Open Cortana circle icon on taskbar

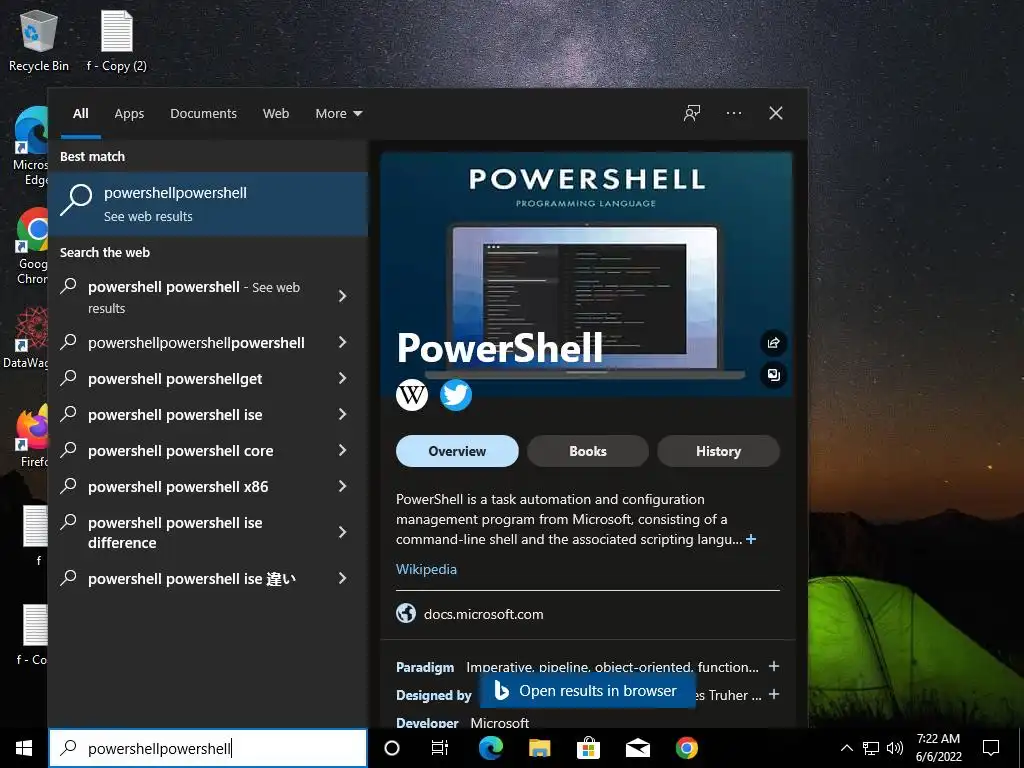(x=392, y=748)
